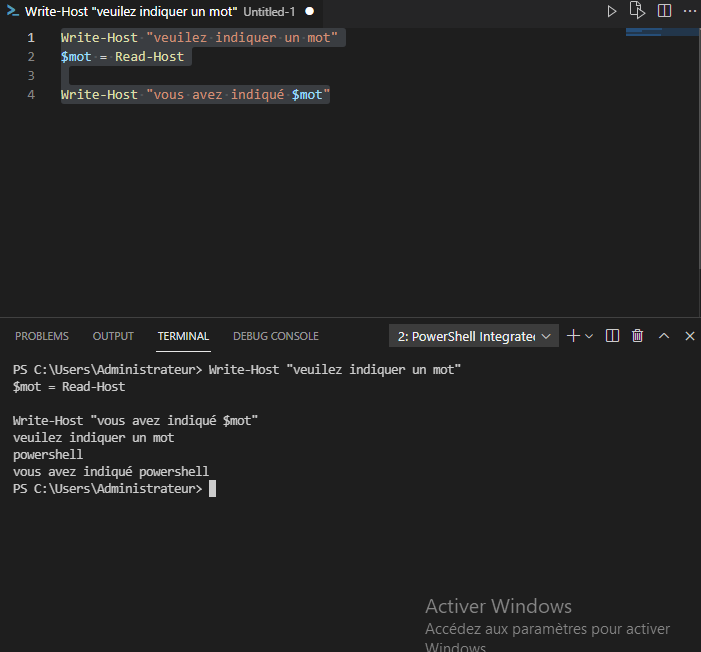Viewport: 701px width, 652px height.
Task: Kill the terminal with the trash icon
Action: (x=638, y=336)
